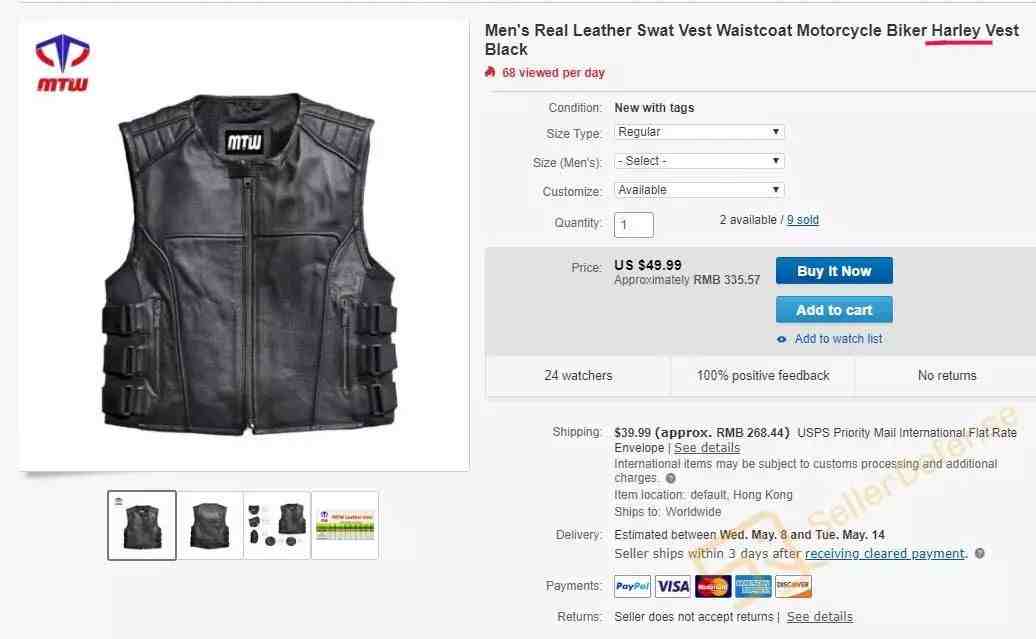
Task: Open the shipping See details link
Action: 707,448
